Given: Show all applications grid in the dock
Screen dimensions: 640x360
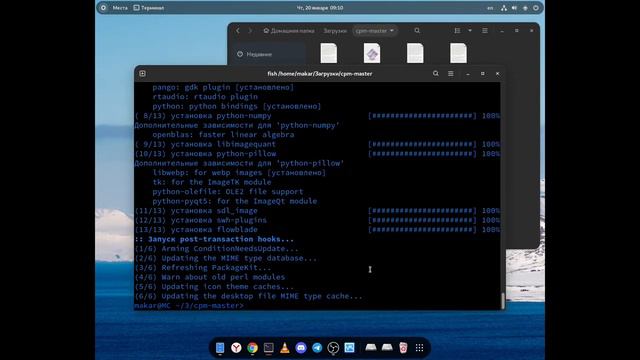Looking at the screenshot, I should [x=419, y=348].
